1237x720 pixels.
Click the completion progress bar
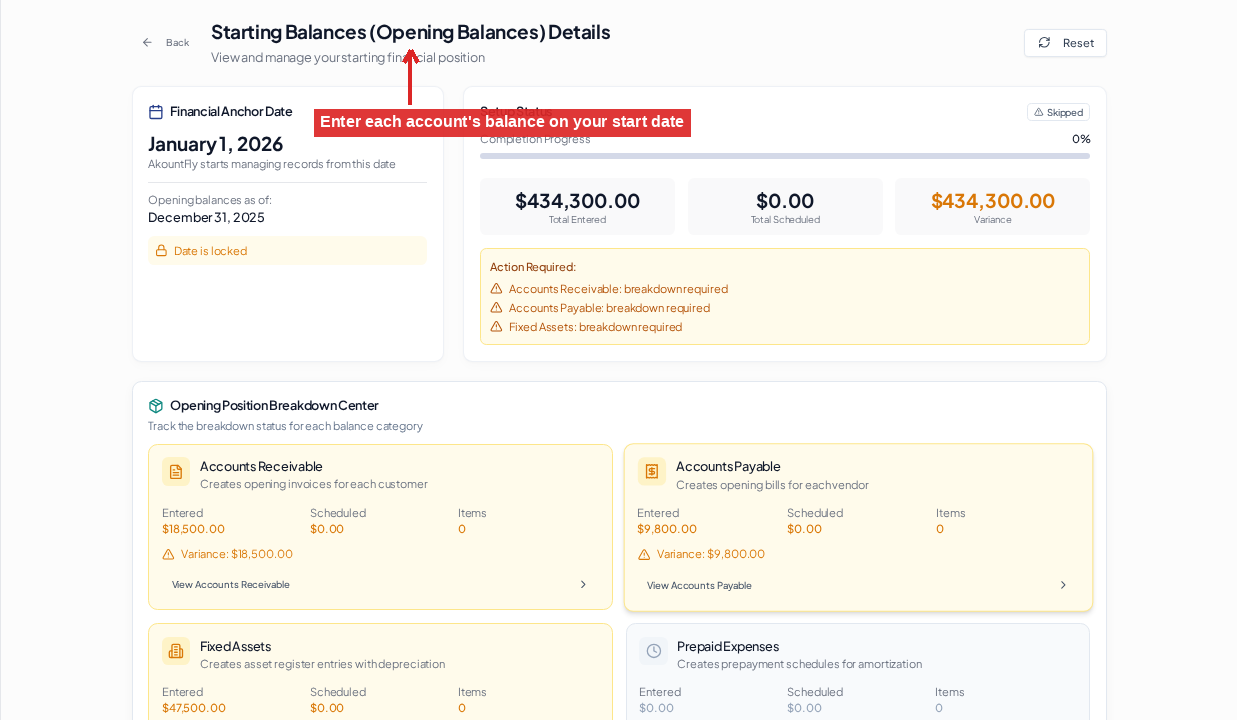coord(785,156)
